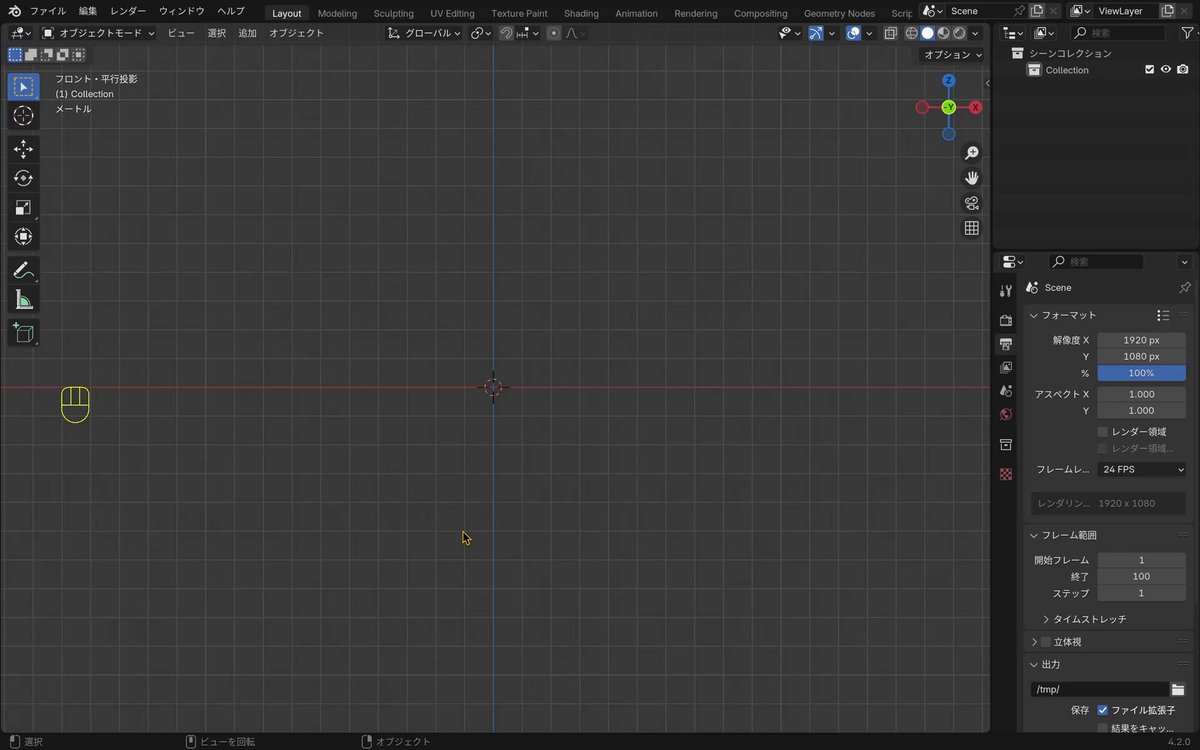Select the Add Cube tool

(23, 333)
